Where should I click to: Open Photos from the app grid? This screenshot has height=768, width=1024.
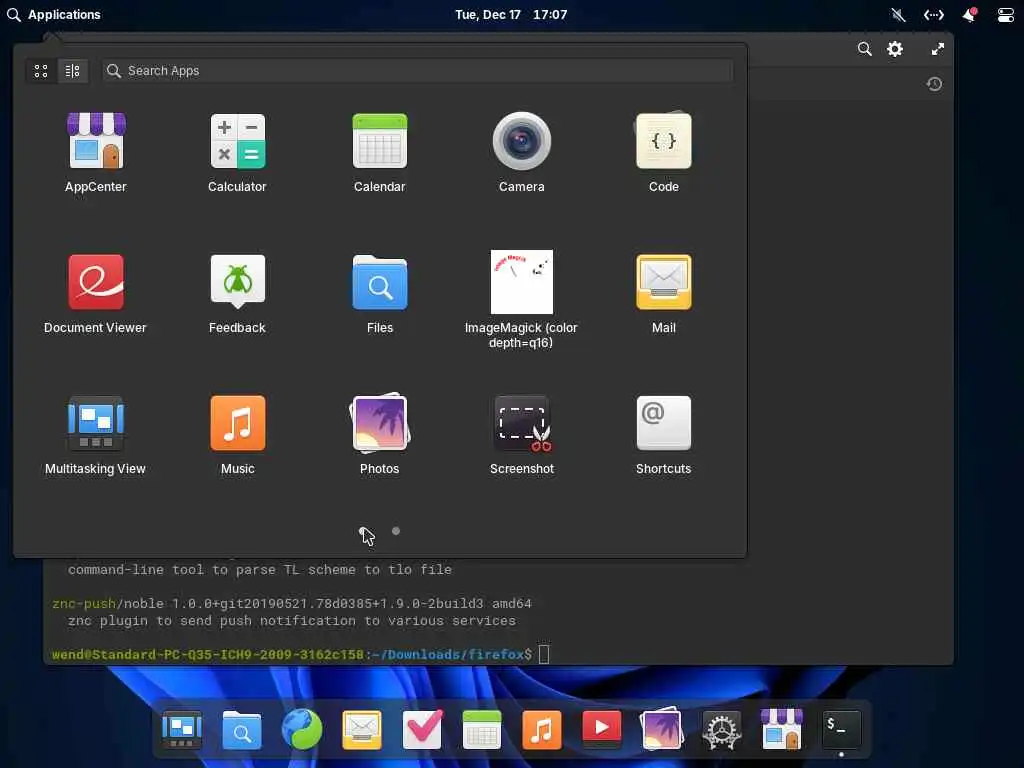(x=379, y=435)
